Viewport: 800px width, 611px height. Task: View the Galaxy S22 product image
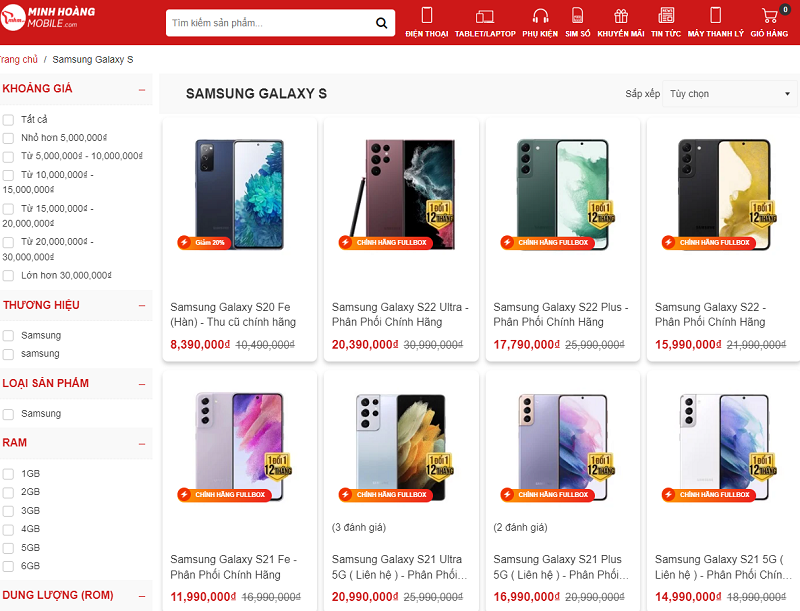click(x=723, y=194)
